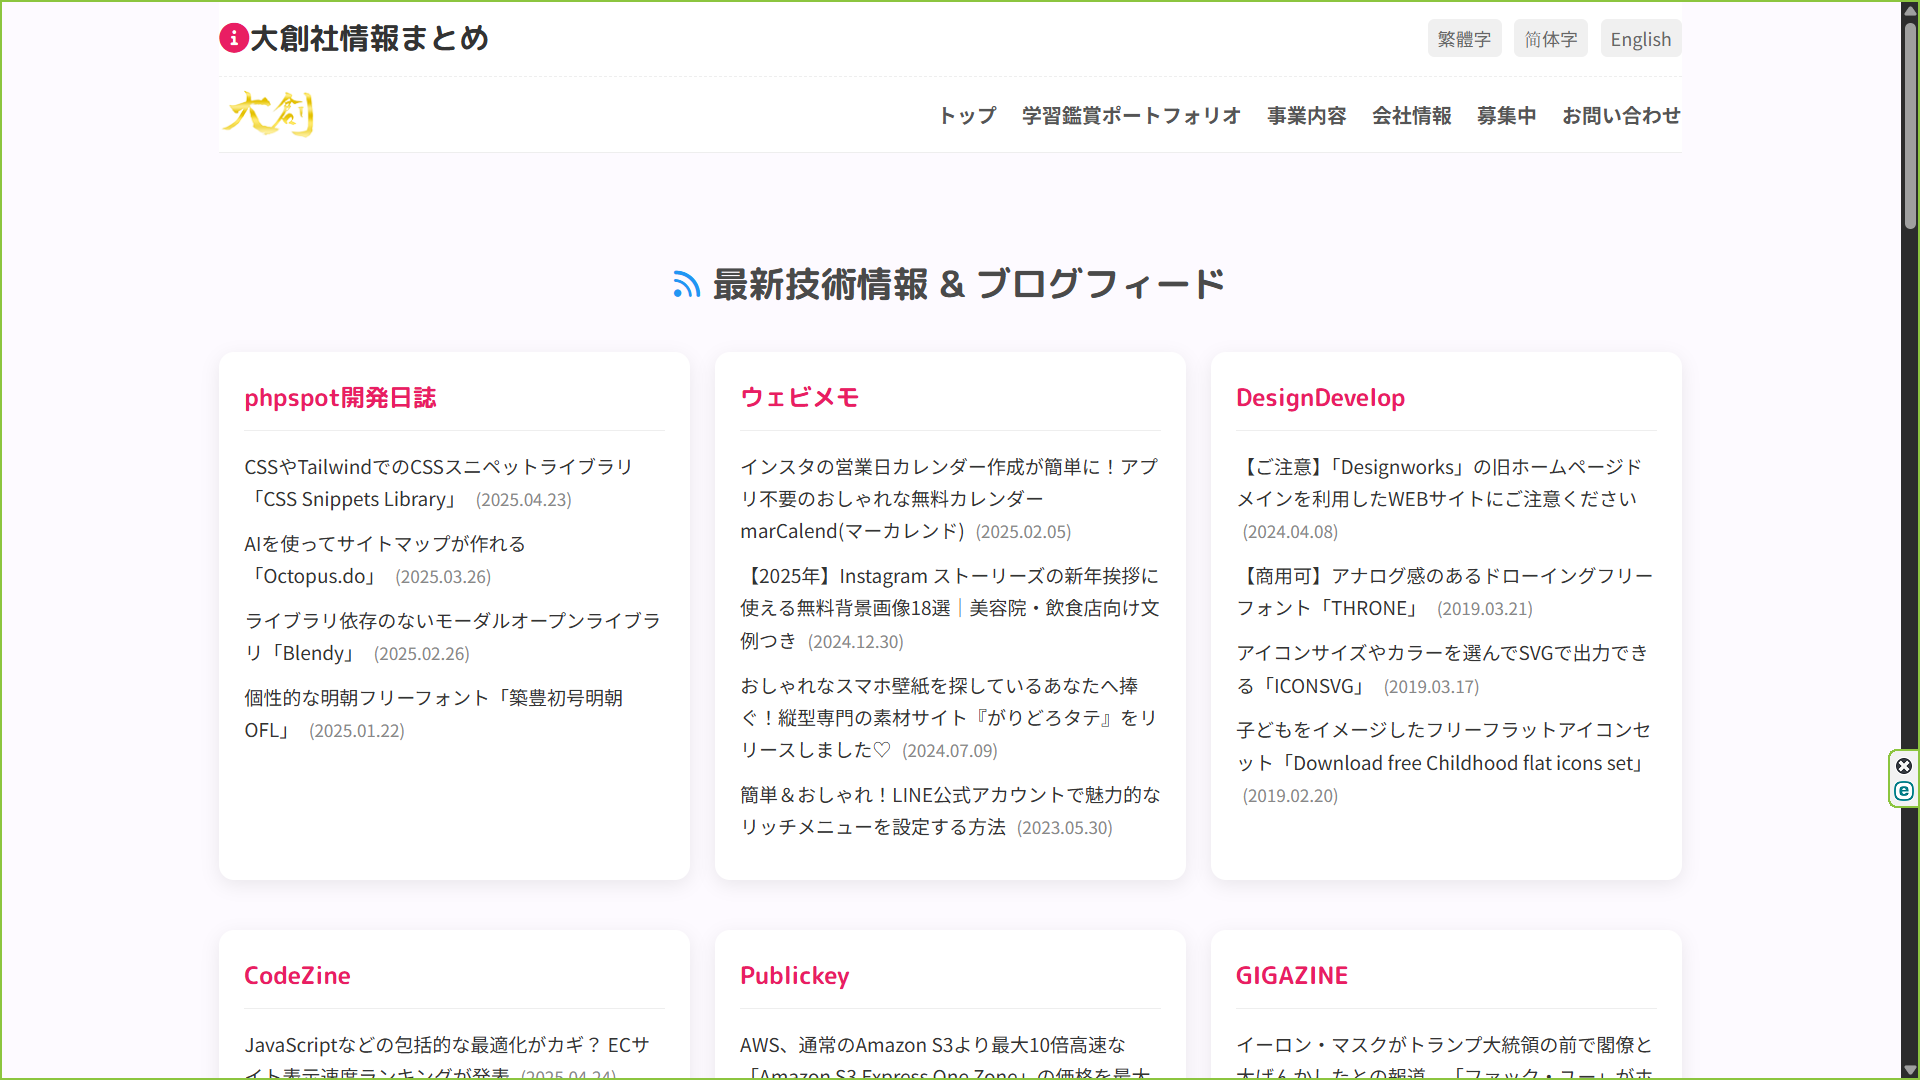Image resolution: width=1920 pixels, height=1080 pixels.
Task: Switch language to 繁體字
Action: click(x=1464, y=39)
